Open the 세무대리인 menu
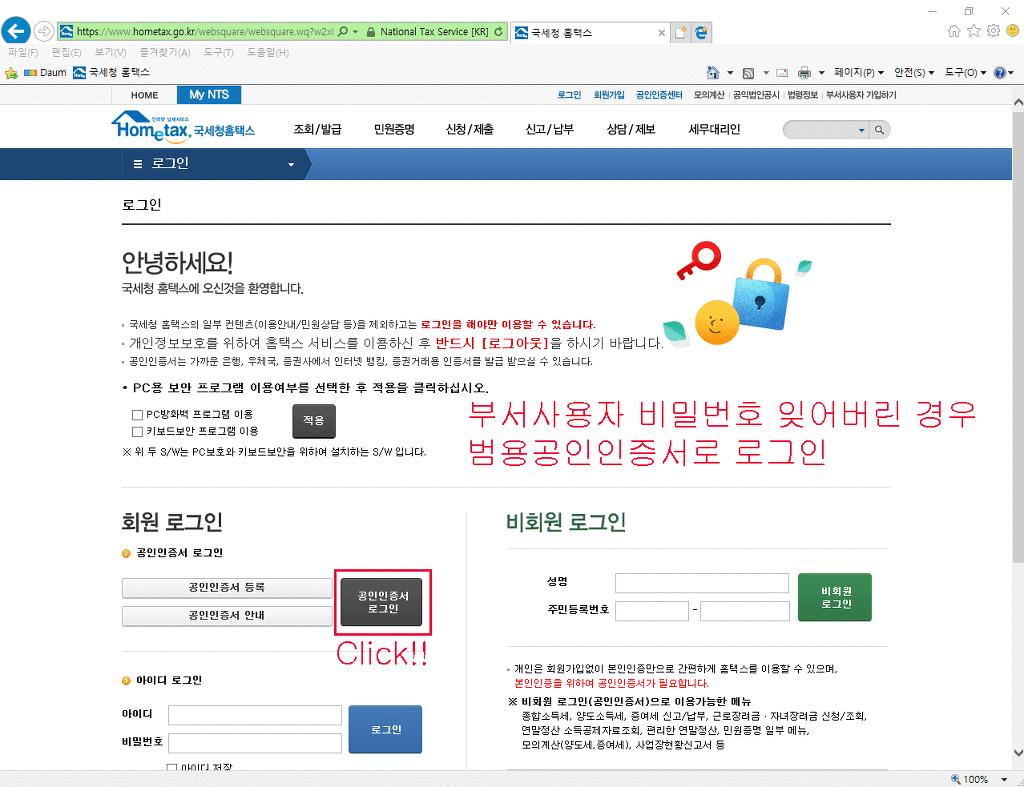This screenshot has width=1024, height=787. [714, 129]
